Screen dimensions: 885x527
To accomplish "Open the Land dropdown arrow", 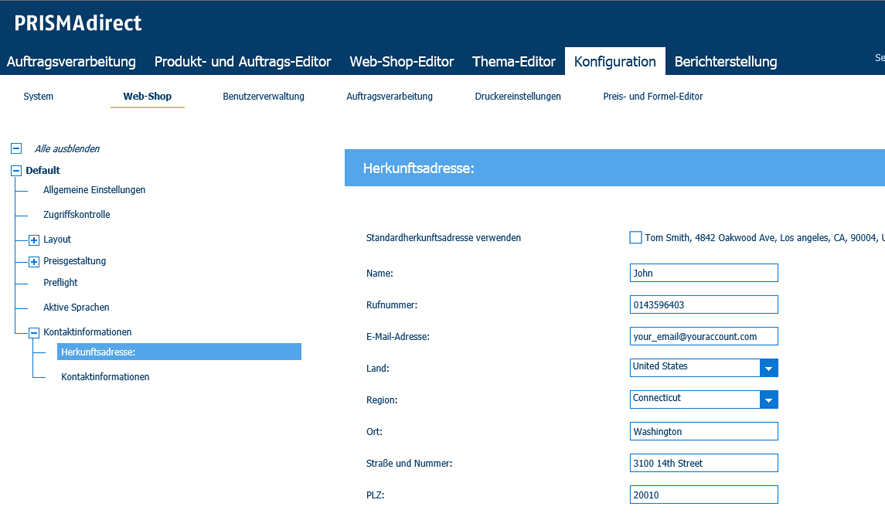I will [x=769, y=368].
